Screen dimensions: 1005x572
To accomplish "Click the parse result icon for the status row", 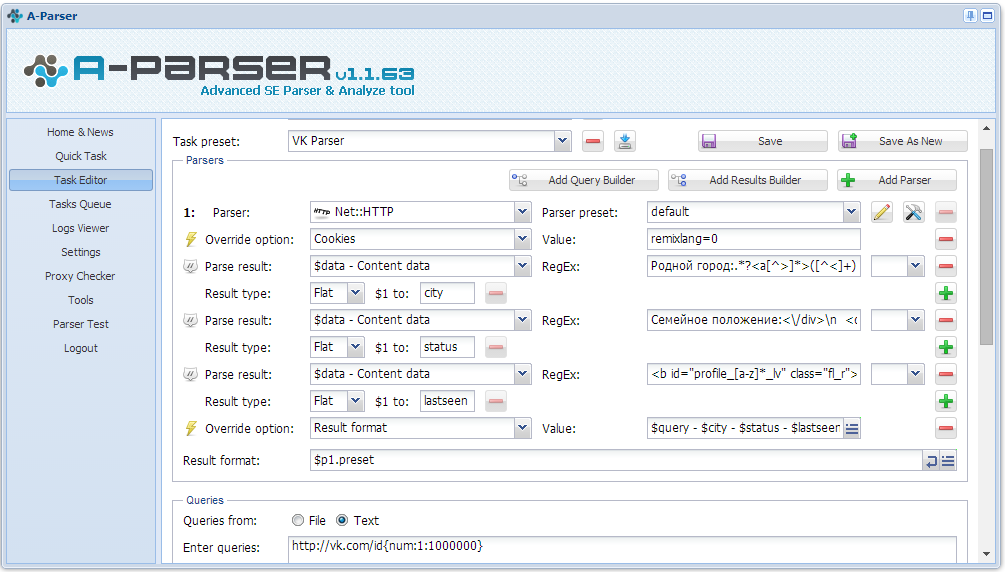I will click(x=190, y=320).
